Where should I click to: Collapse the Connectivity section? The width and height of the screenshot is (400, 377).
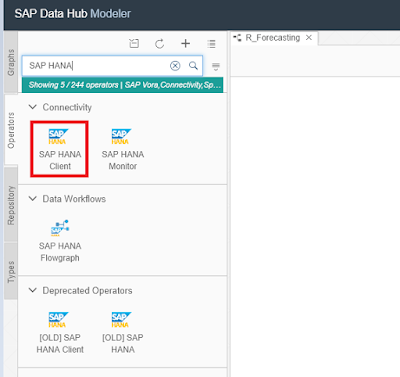(x=33, y=107)
